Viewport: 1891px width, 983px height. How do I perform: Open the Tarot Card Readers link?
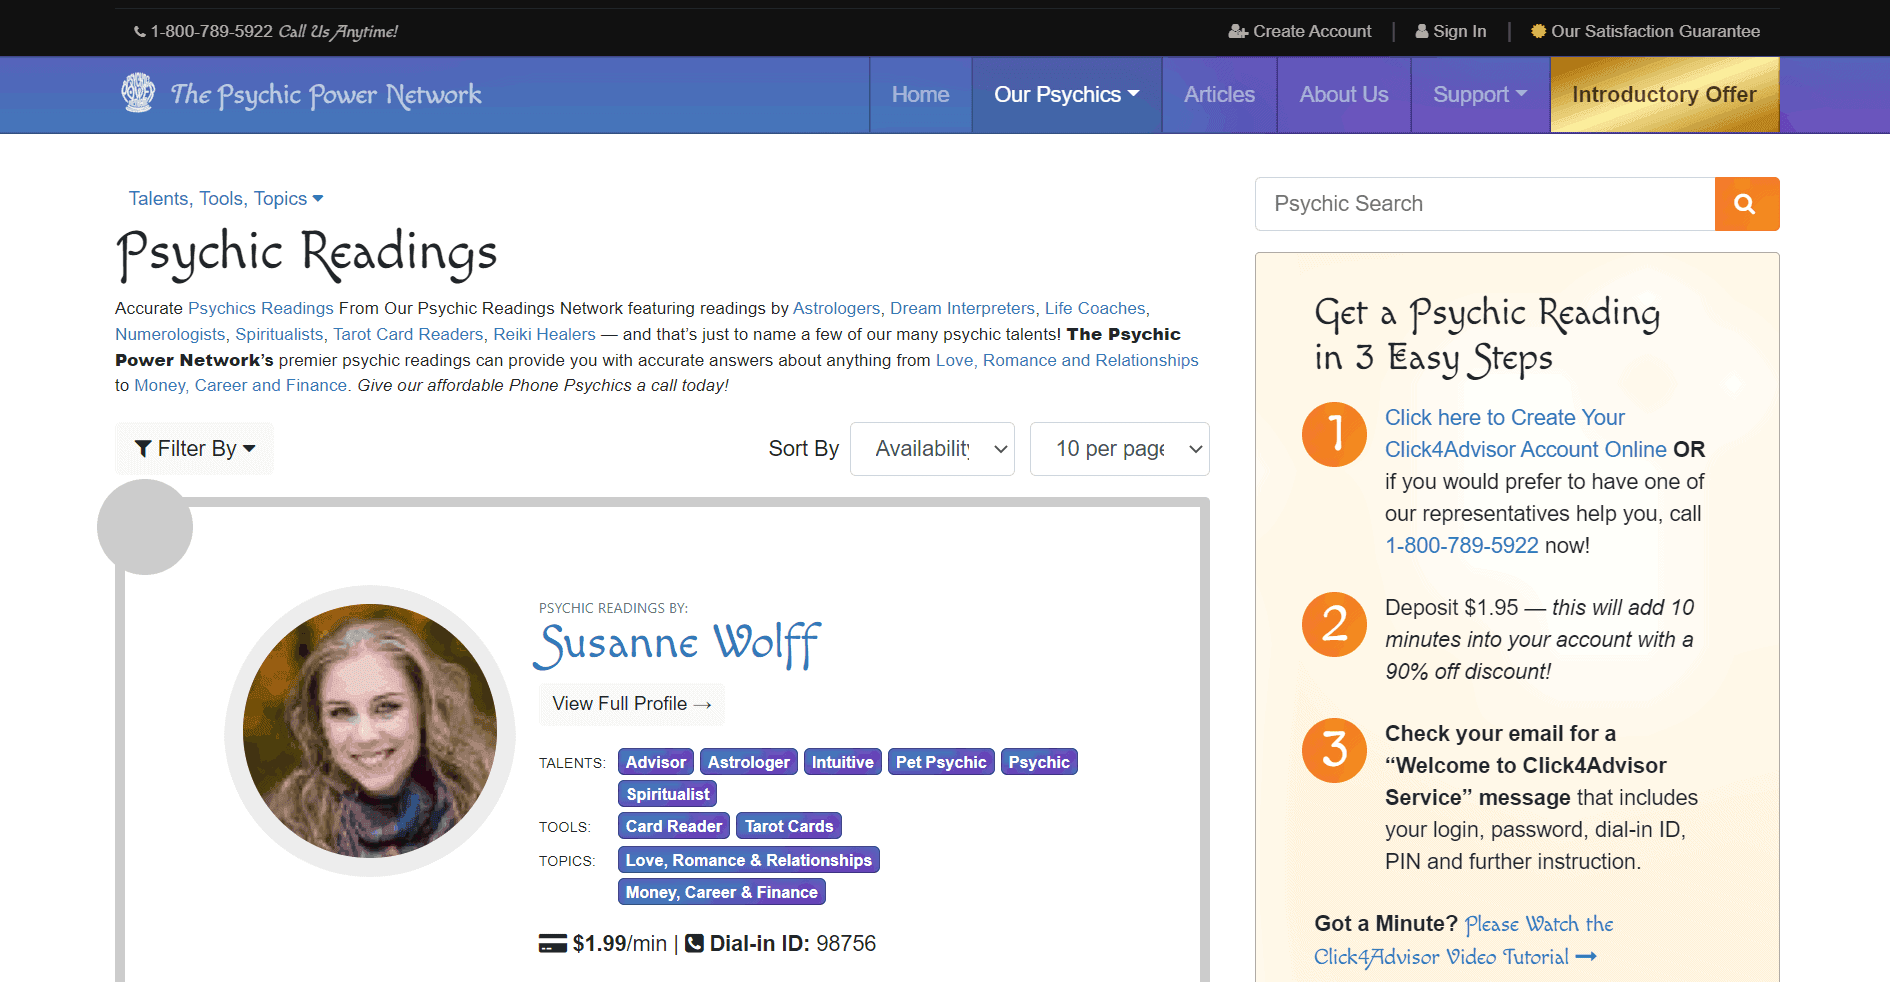tap(408, 335)
